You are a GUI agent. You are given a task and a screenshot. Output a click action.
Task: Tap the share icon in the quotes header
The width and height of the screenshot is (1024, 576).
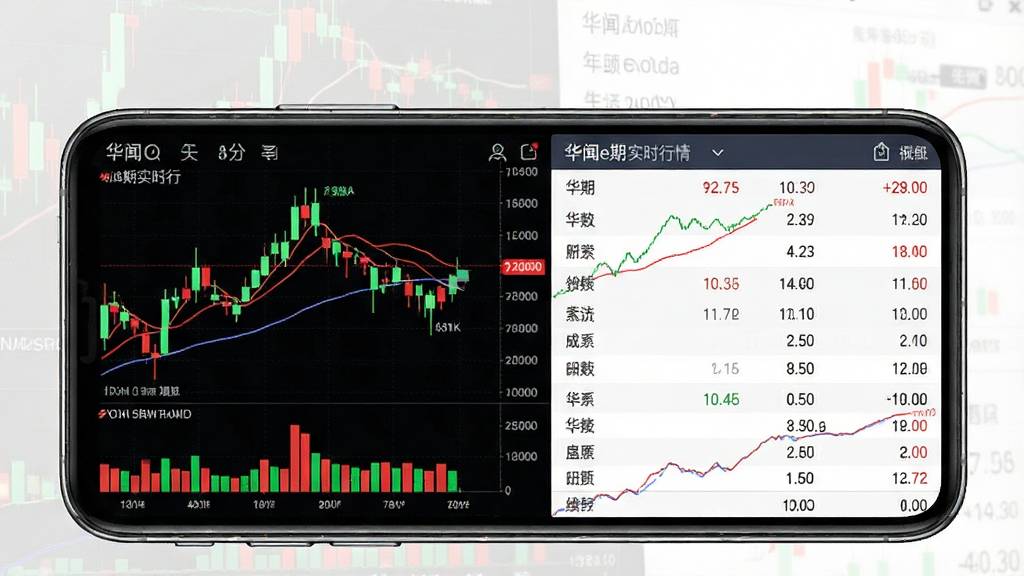pos(881,152)
